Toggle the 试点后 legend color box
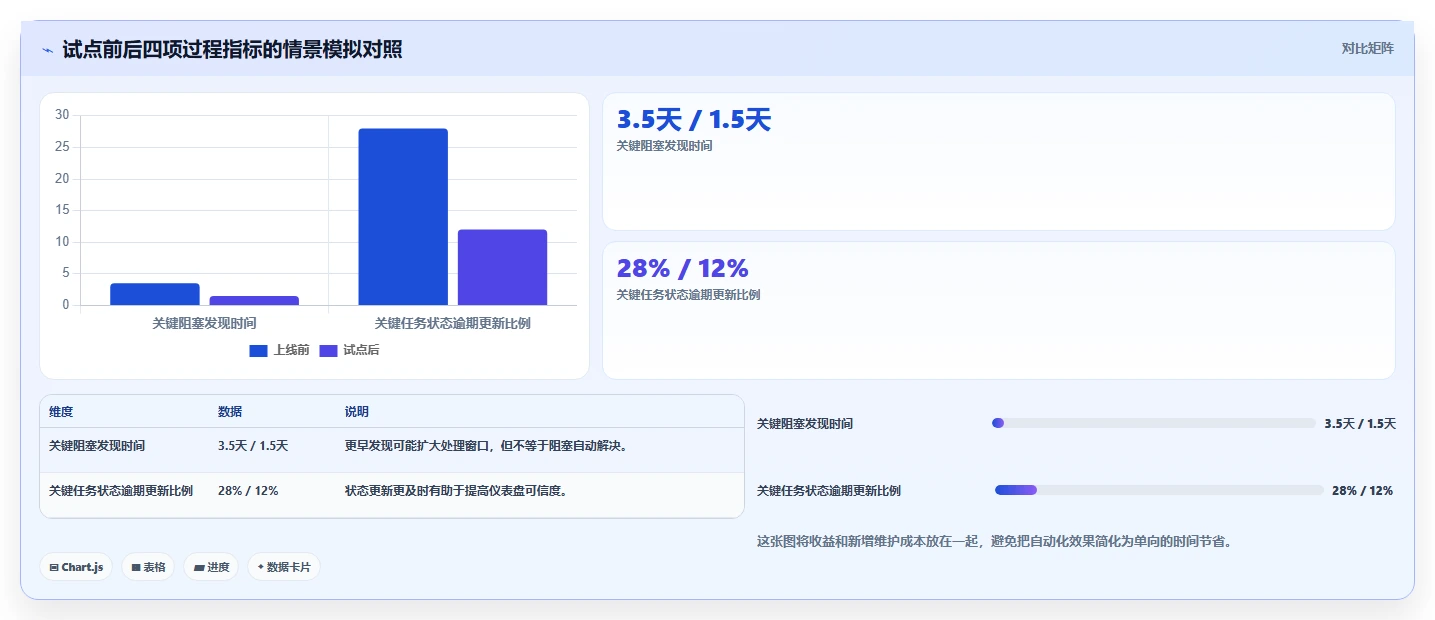The height and width of the screenshot is (620, 1435). [x=329, y=350]
